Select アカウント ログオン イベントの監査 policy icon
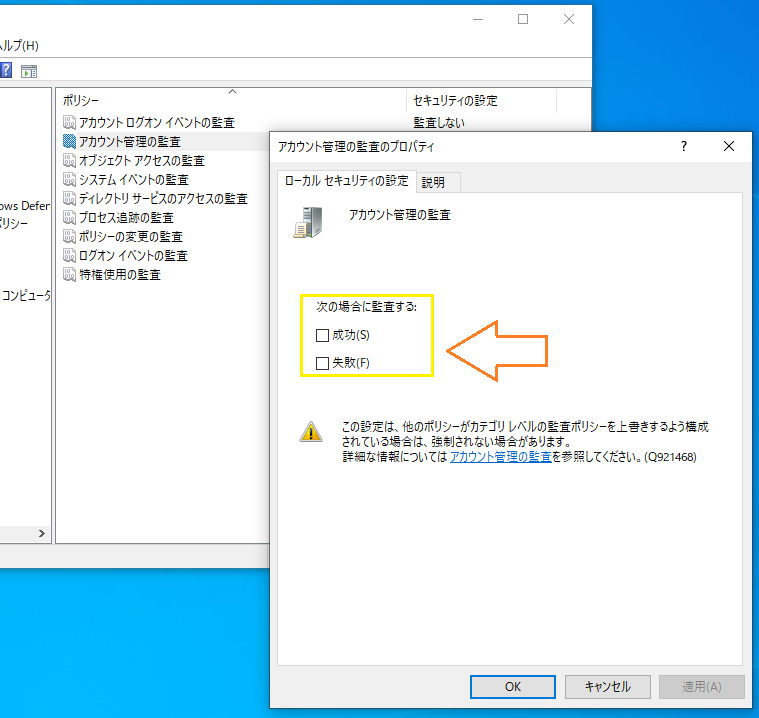Image resolution: width=759 pixels, height=718 pixels. [x=69, y=122]
